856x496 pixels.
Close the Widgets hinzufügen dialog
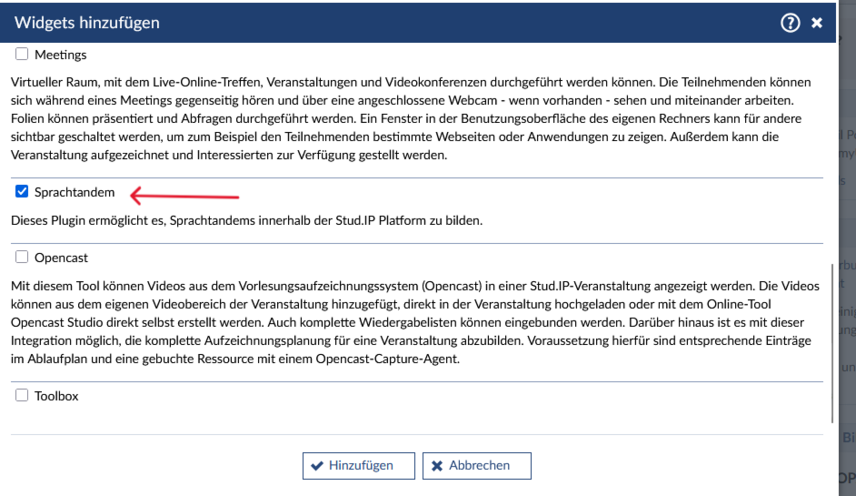[817, 22]
